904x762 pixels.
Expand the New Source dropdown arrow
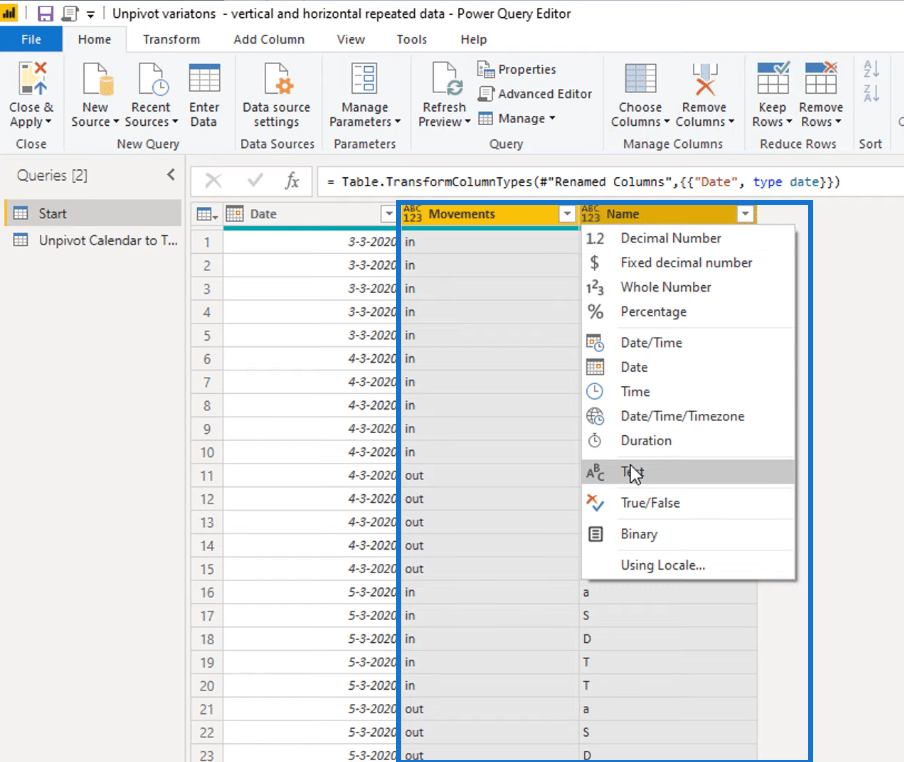point(116,122)
